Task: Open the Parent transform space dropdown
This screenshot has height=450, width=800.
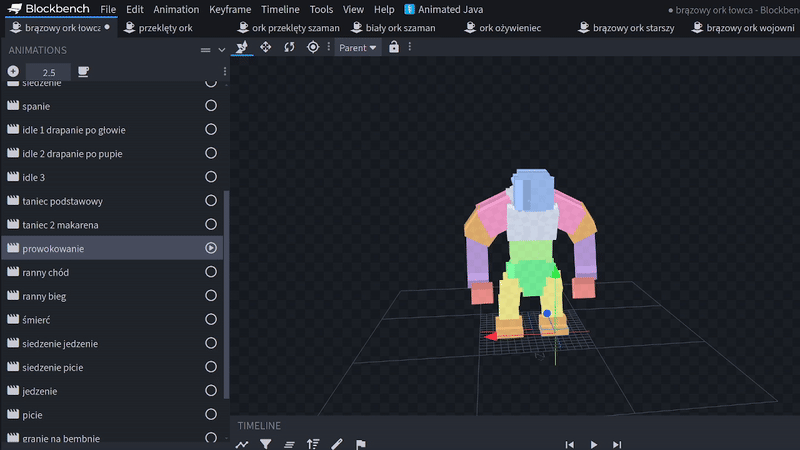Action: point(358,47)
